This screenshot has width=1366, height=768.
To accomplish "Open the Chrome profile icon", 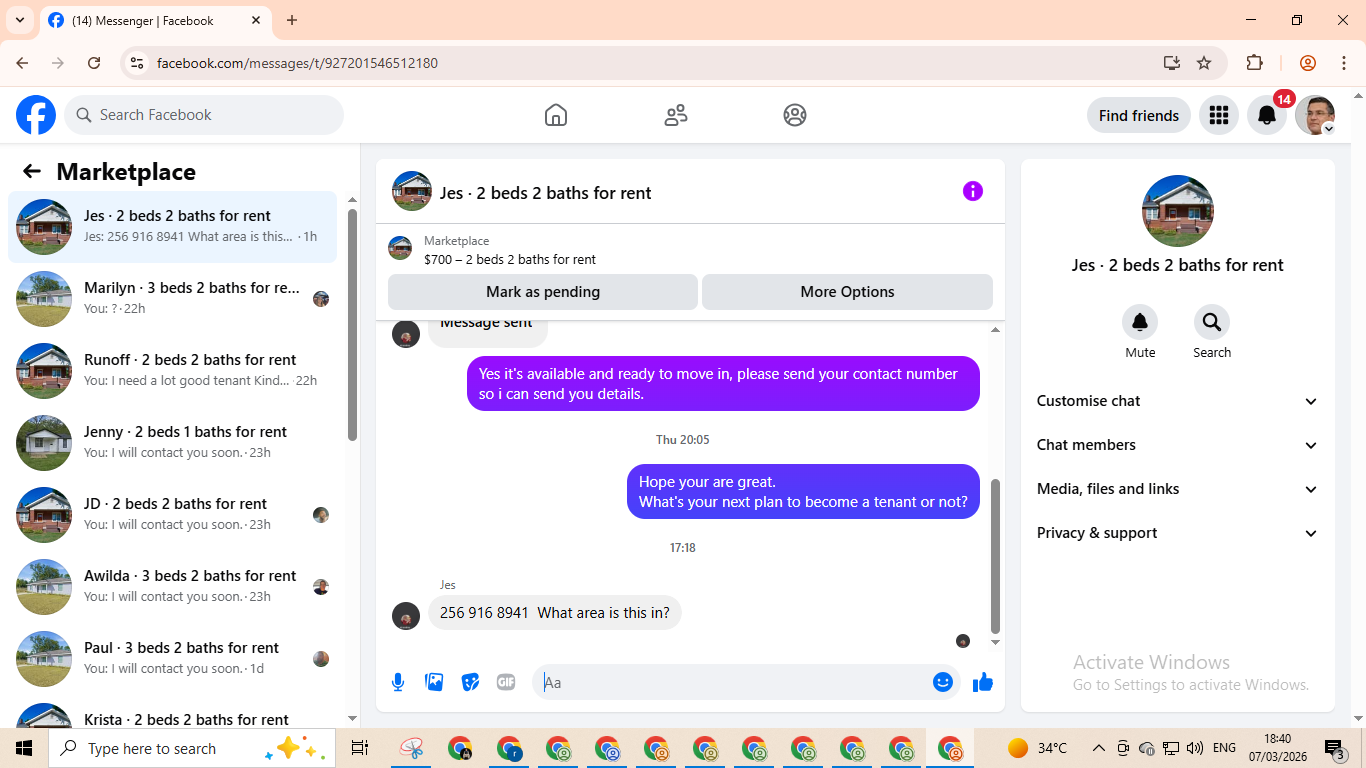I will coord(1308,63).
